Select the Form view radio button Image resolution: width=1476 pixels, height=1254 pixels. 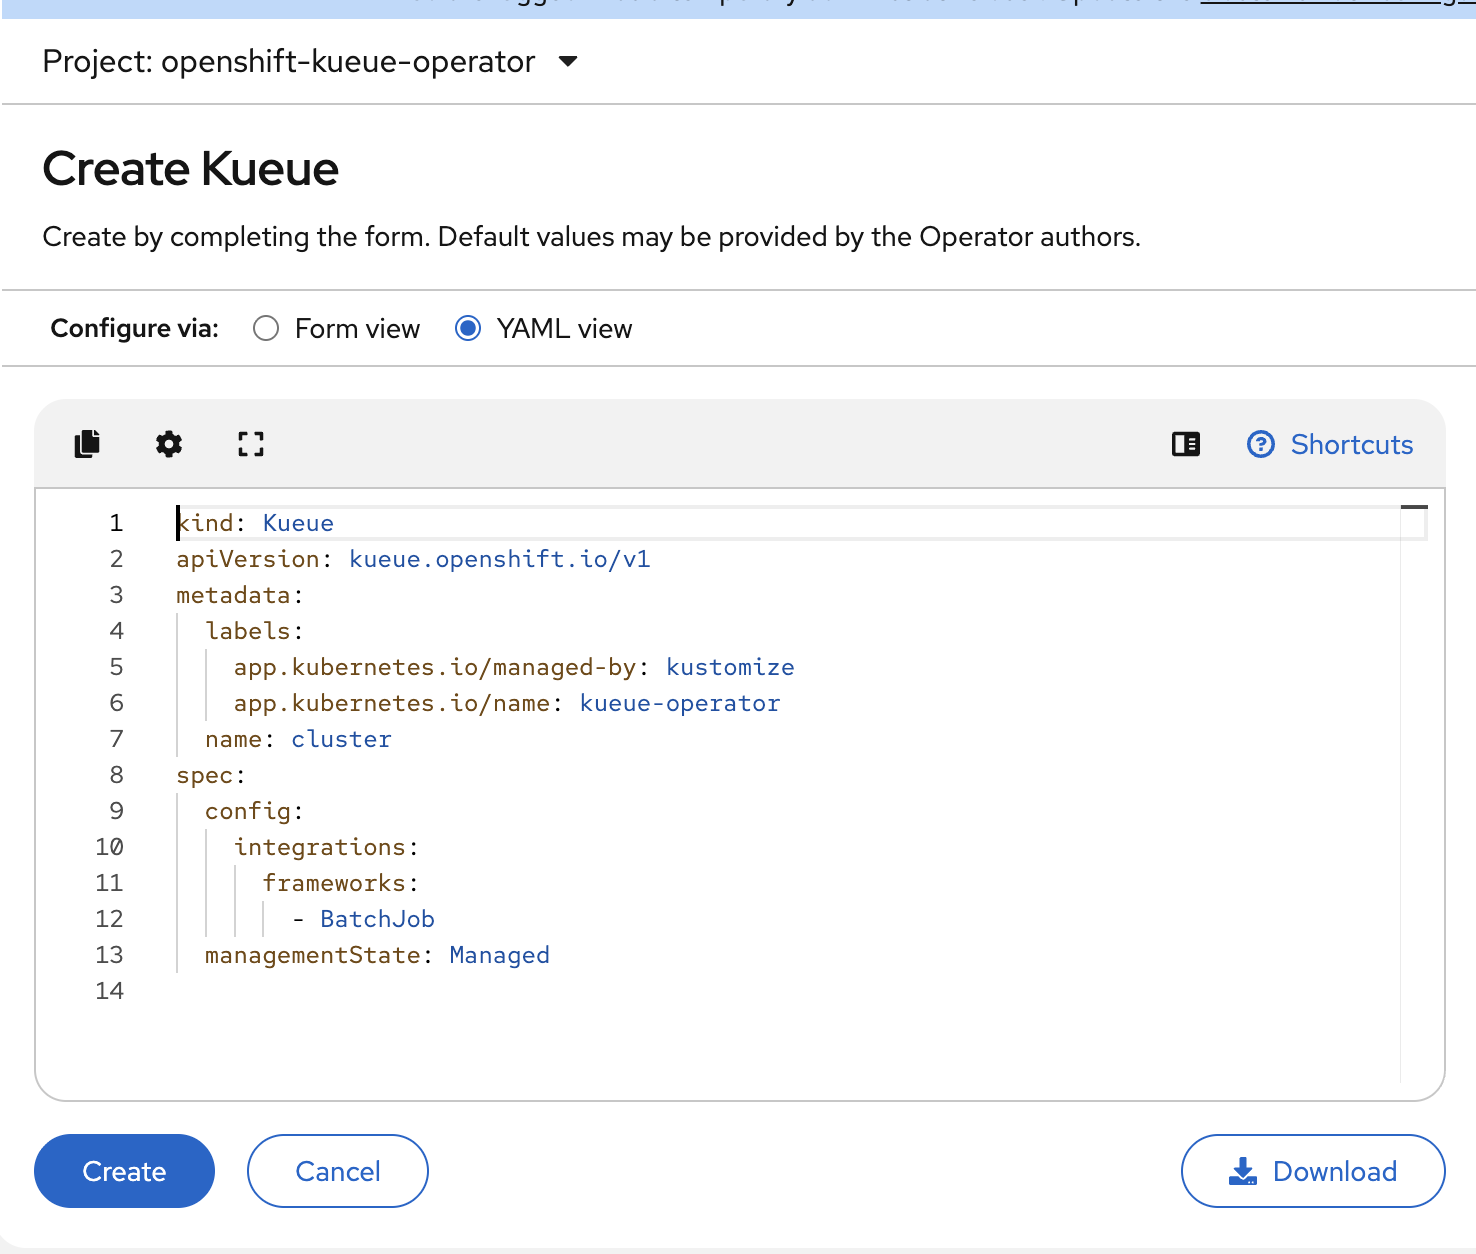coord(266,329)
